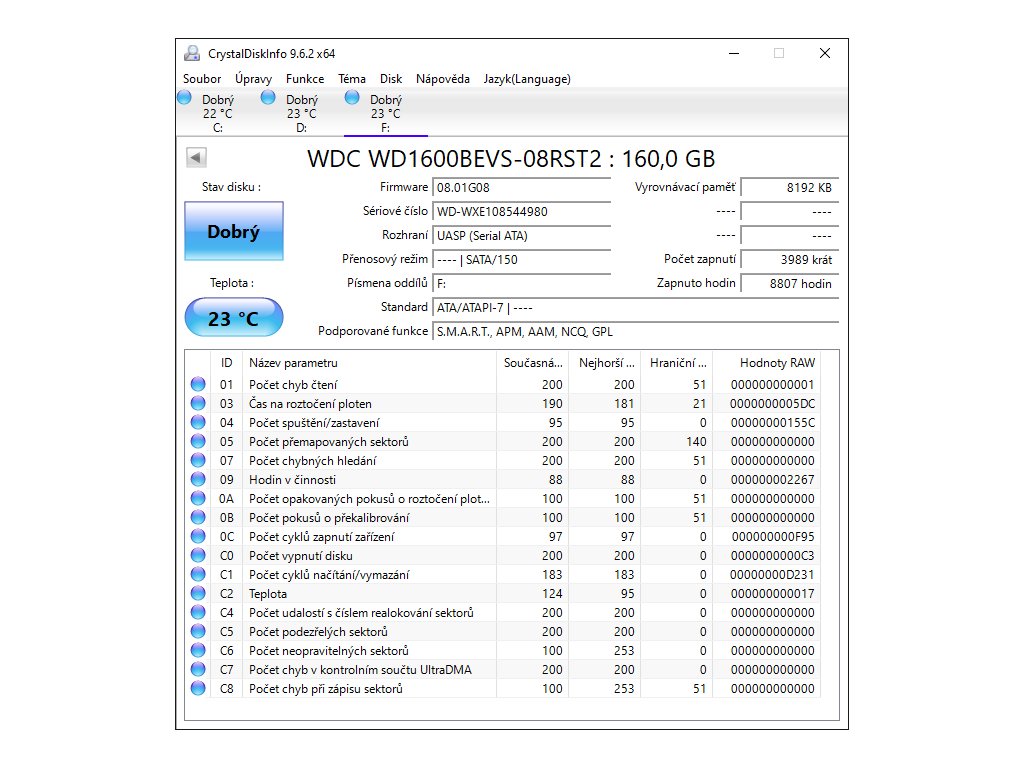Open the Úpravy menu
This screenshot has height=768, width=1024.
coord(253,79)
